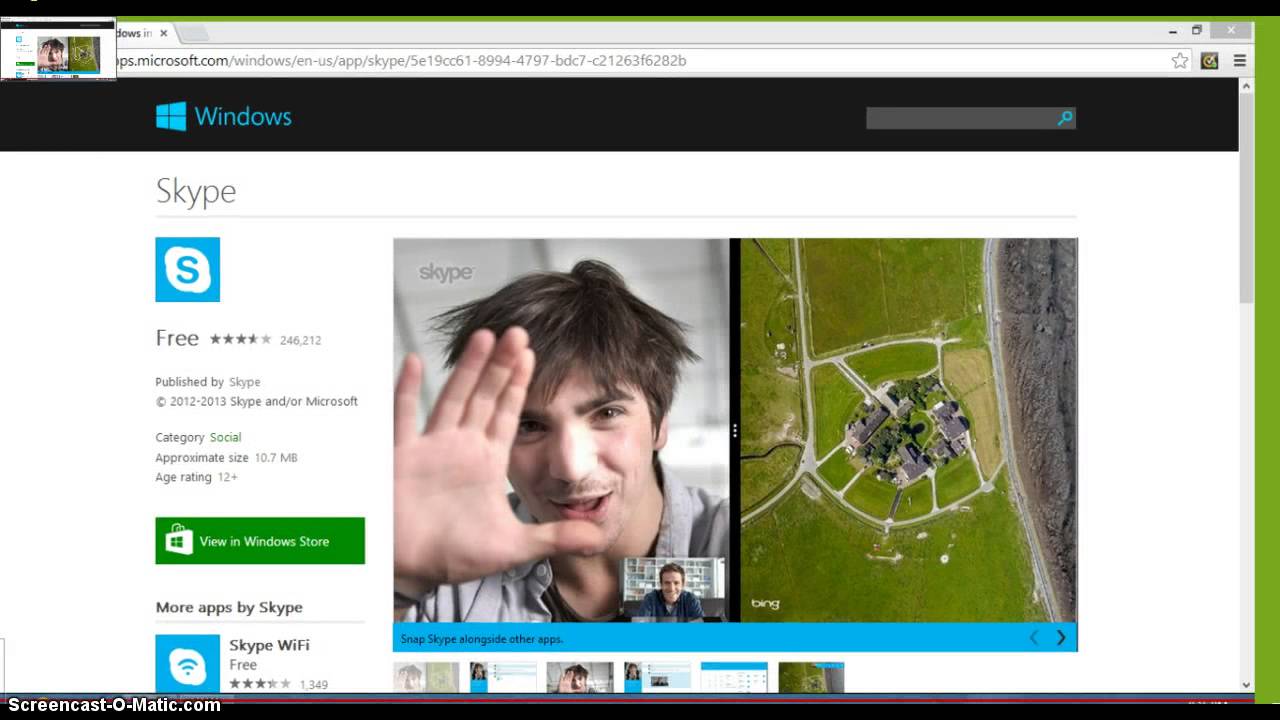This screenshot has width=1280, height=720.
Task: Click the Skype rating stars
Action: 240,339
